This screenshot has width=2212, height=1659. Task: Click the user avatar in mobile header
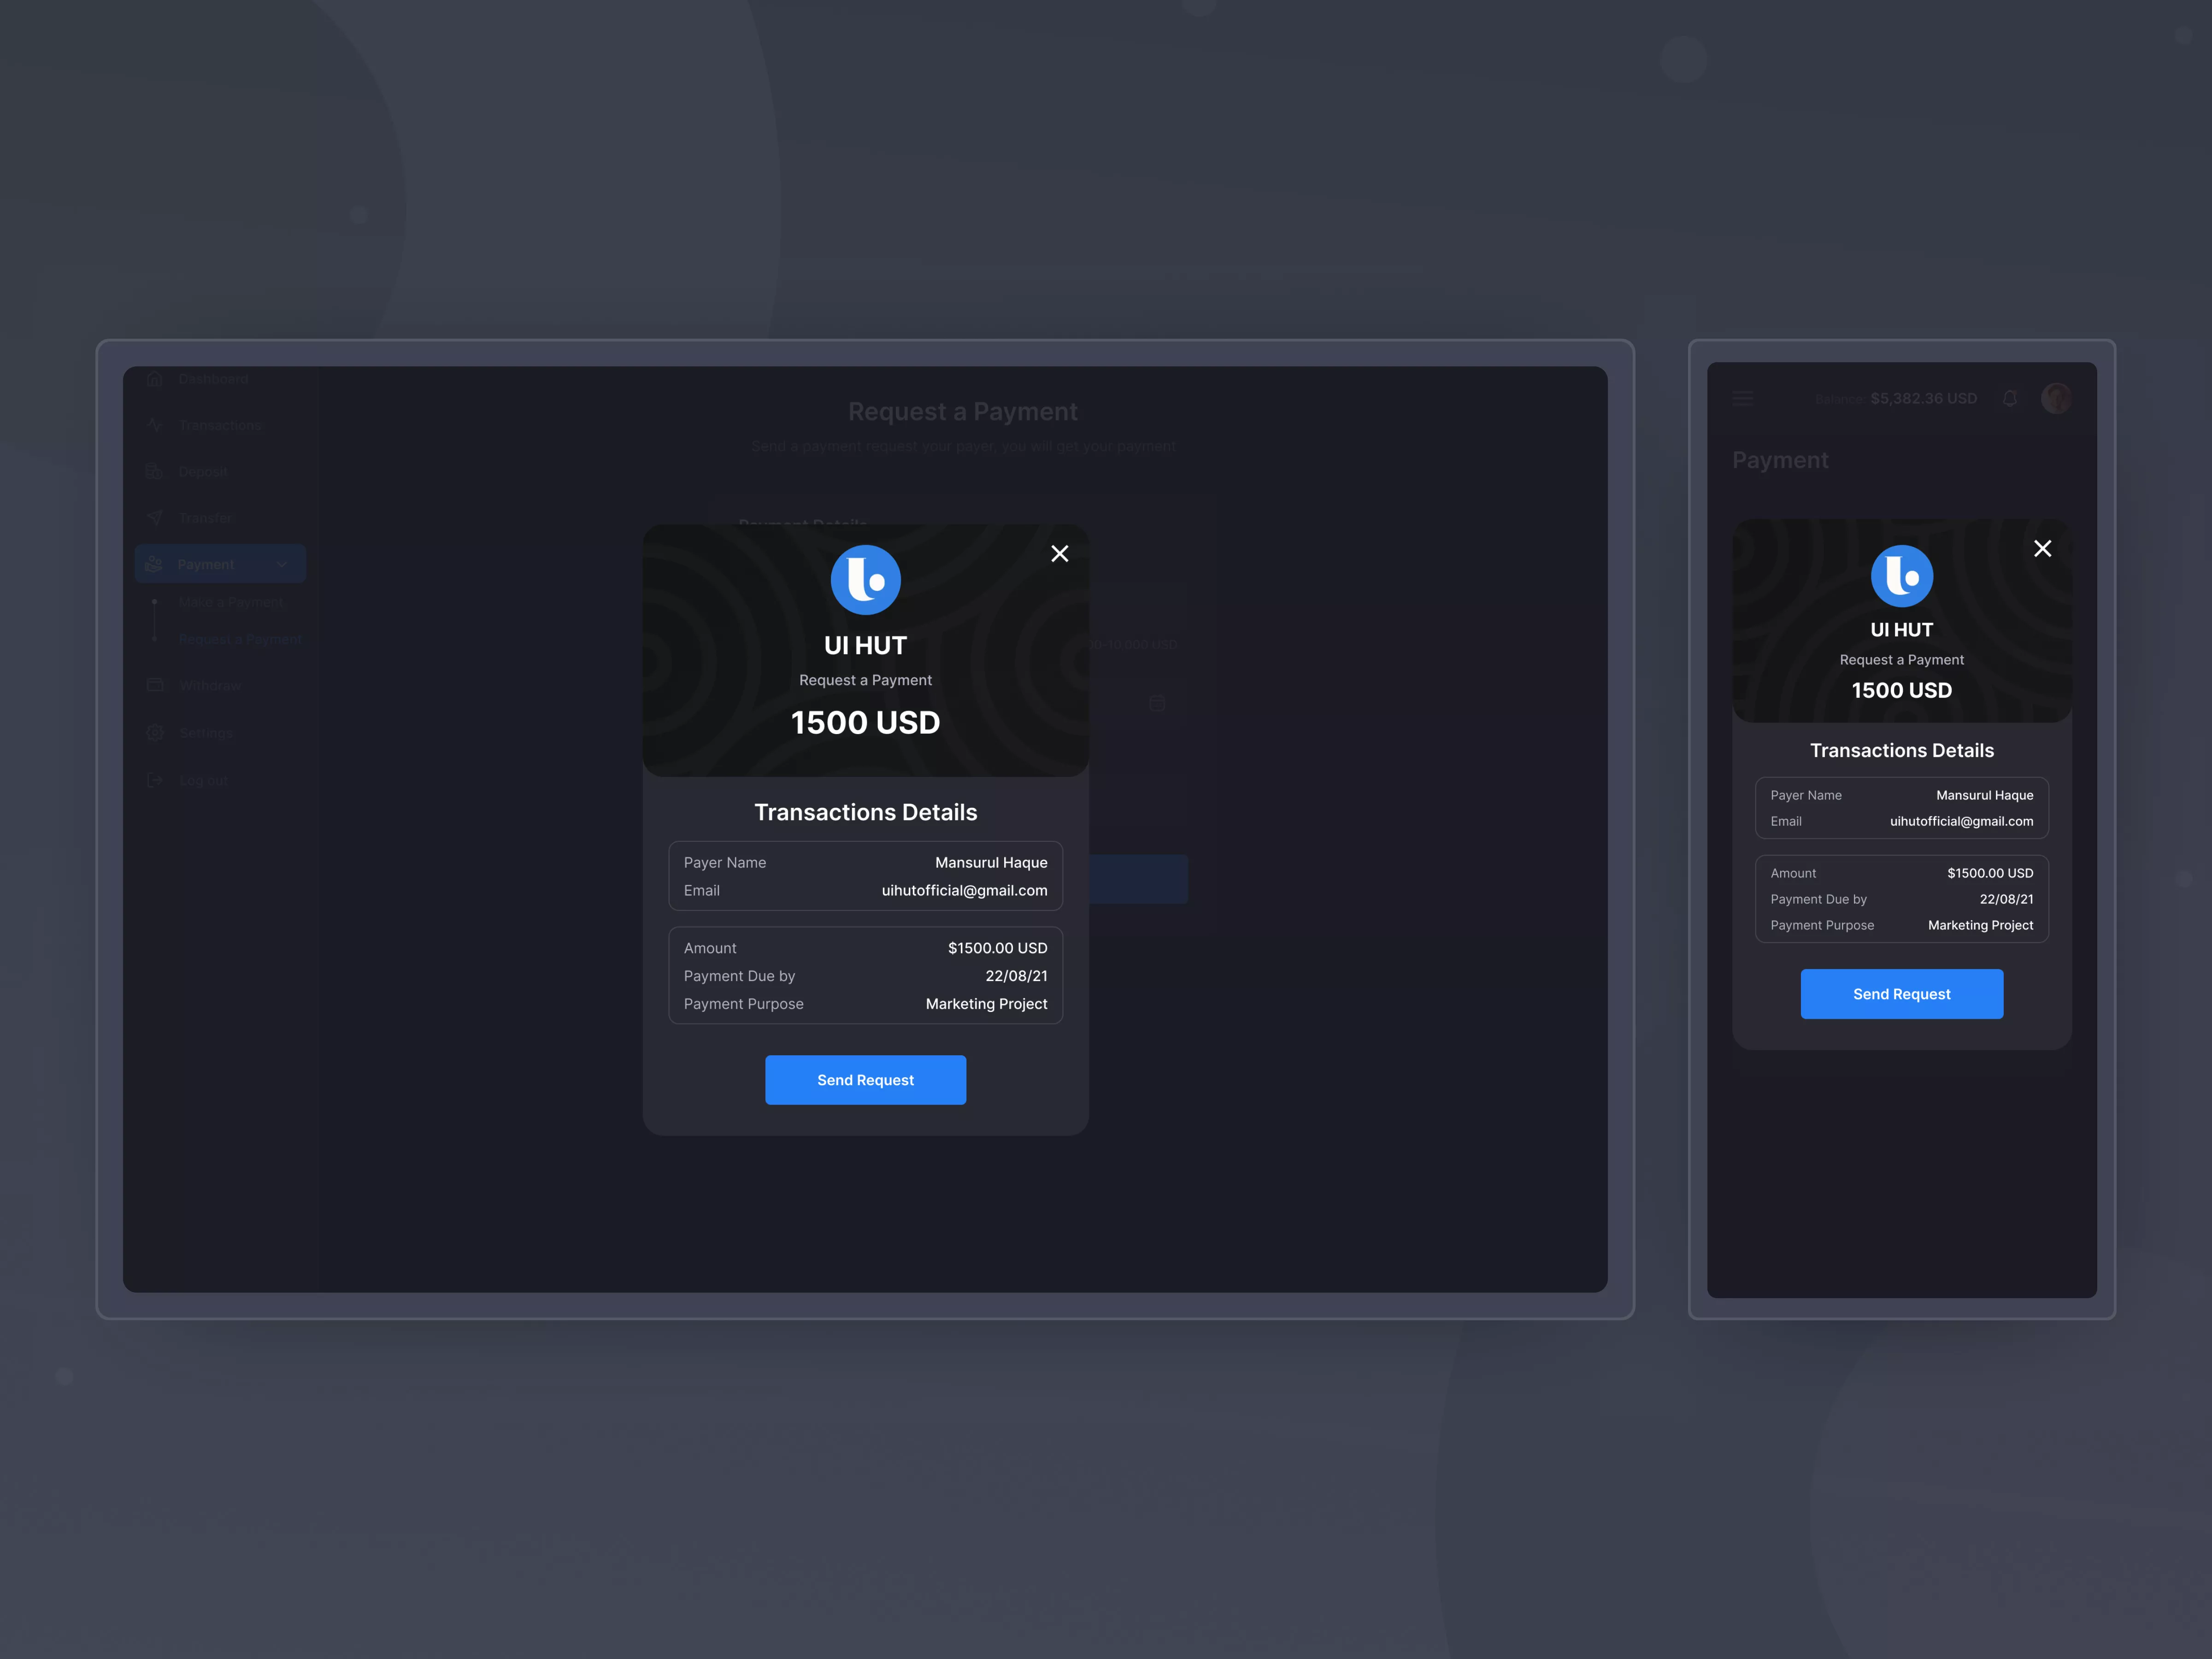pyautogui.click(x=2056, y=398)
